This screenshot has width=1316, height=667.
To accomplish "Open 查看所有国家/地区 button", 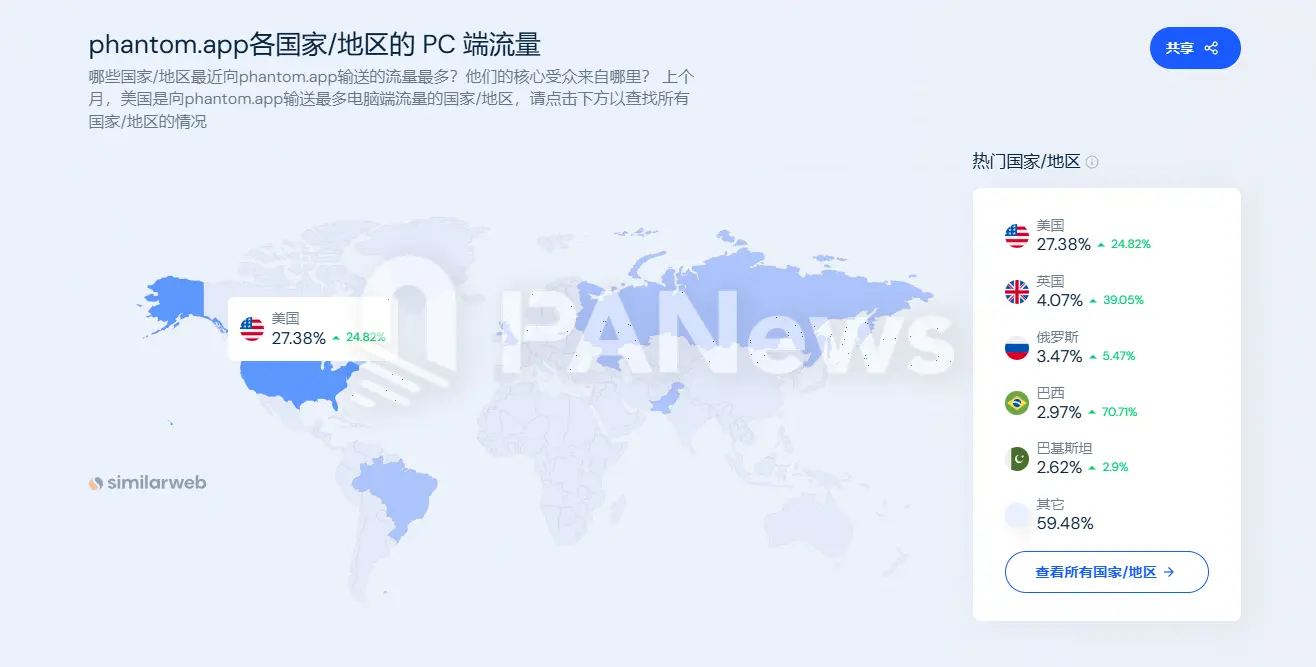I will (x=1107, y=572).
